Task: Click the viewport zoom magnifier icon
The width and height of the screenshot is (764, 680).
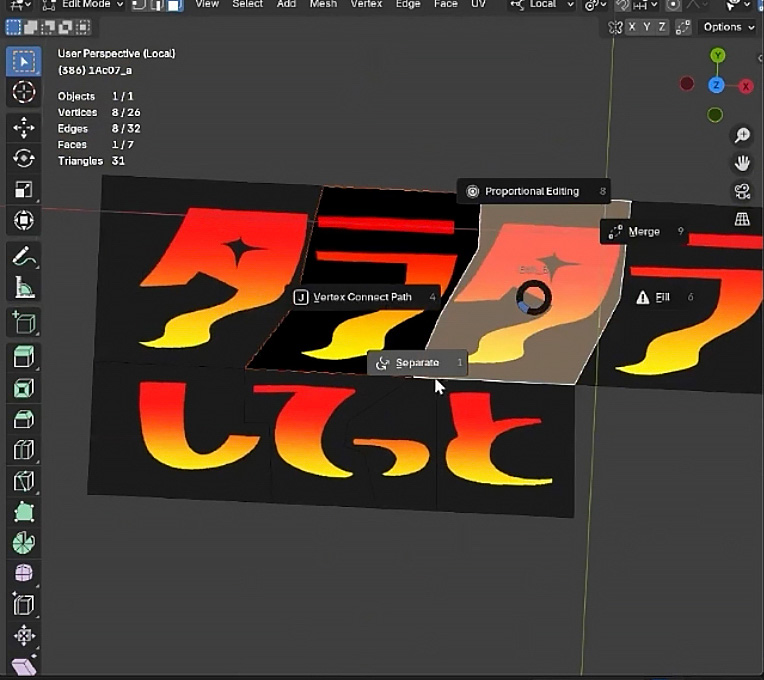Action: 742,135
